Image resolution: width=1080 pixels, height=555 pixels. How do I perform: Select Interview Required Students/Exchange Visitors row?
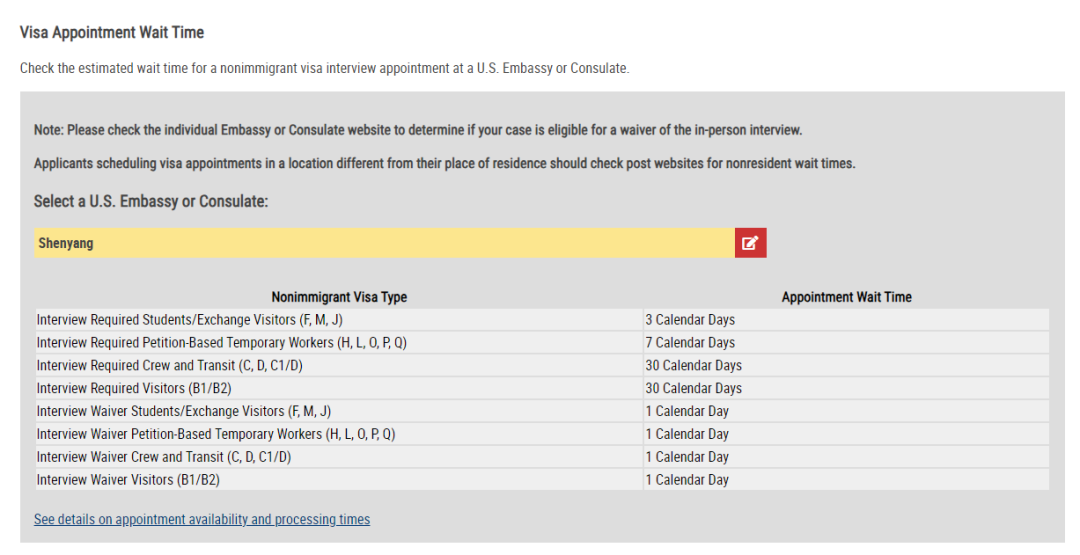(x=542, y=320)
